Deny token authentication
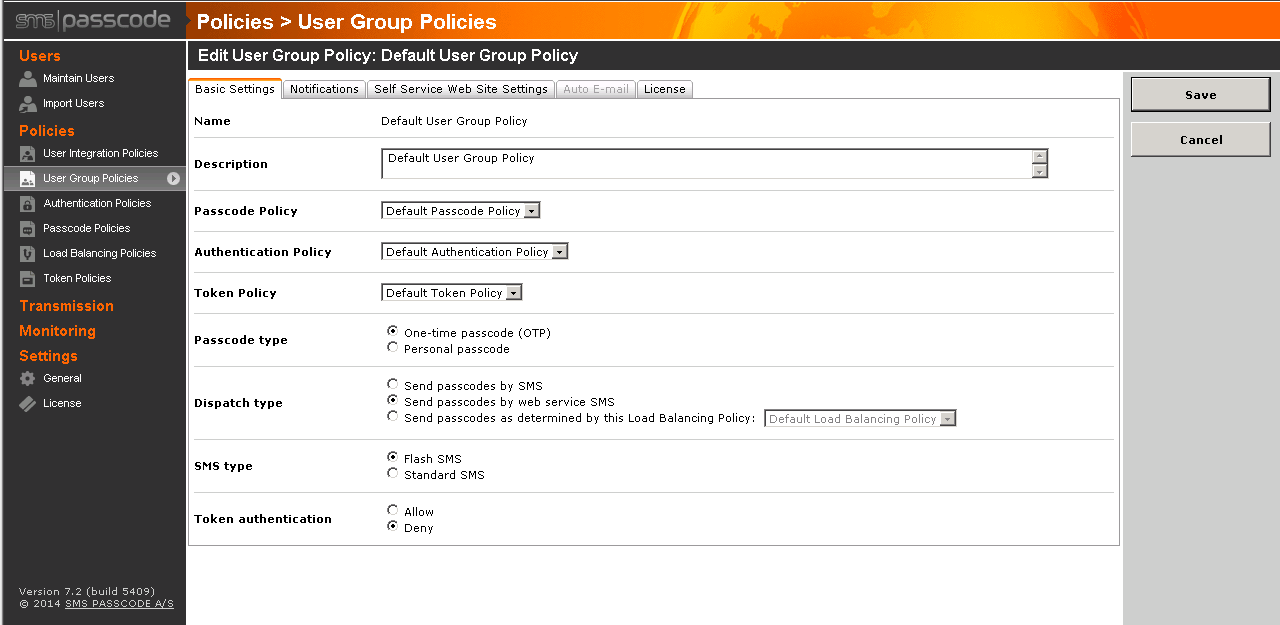The width and height of the screenshot is (1280, 625). click(x=393, y=526)
